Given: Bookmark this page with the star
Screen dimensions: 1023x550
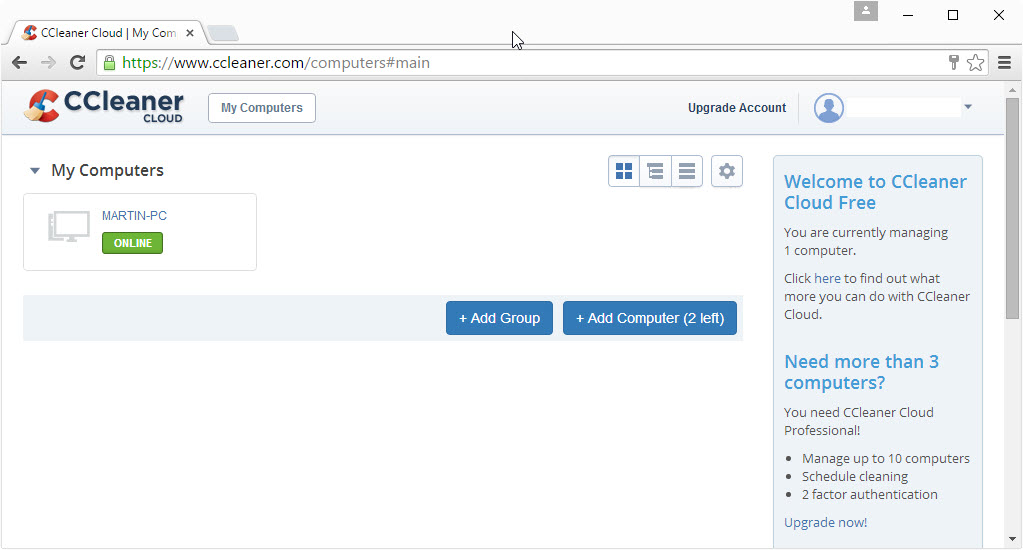Looking at the screenshot, I should 975,63.
